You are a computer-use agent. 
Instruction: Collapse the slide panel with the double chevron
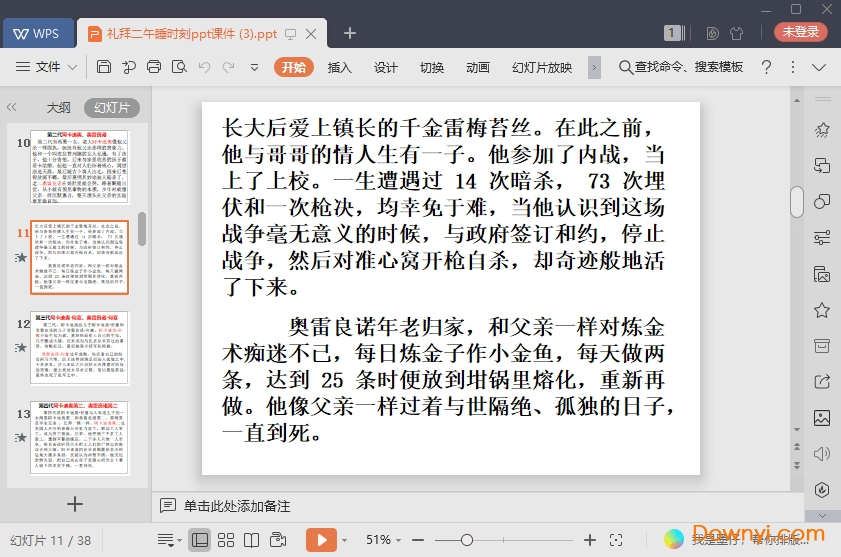pyautogui.click(x=12, y=107)
